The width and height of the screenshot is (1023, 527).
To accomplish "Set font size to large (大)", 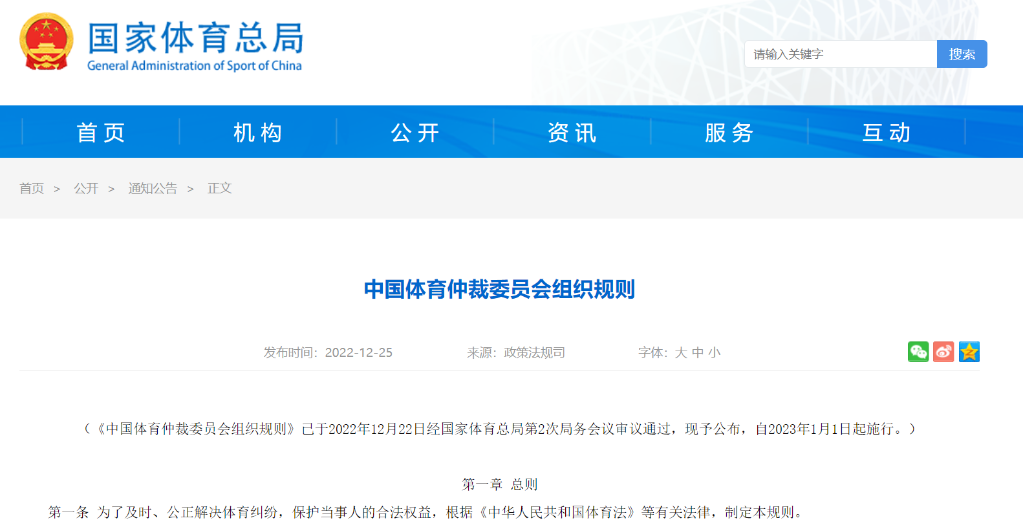I will click(x=681, y=353).
